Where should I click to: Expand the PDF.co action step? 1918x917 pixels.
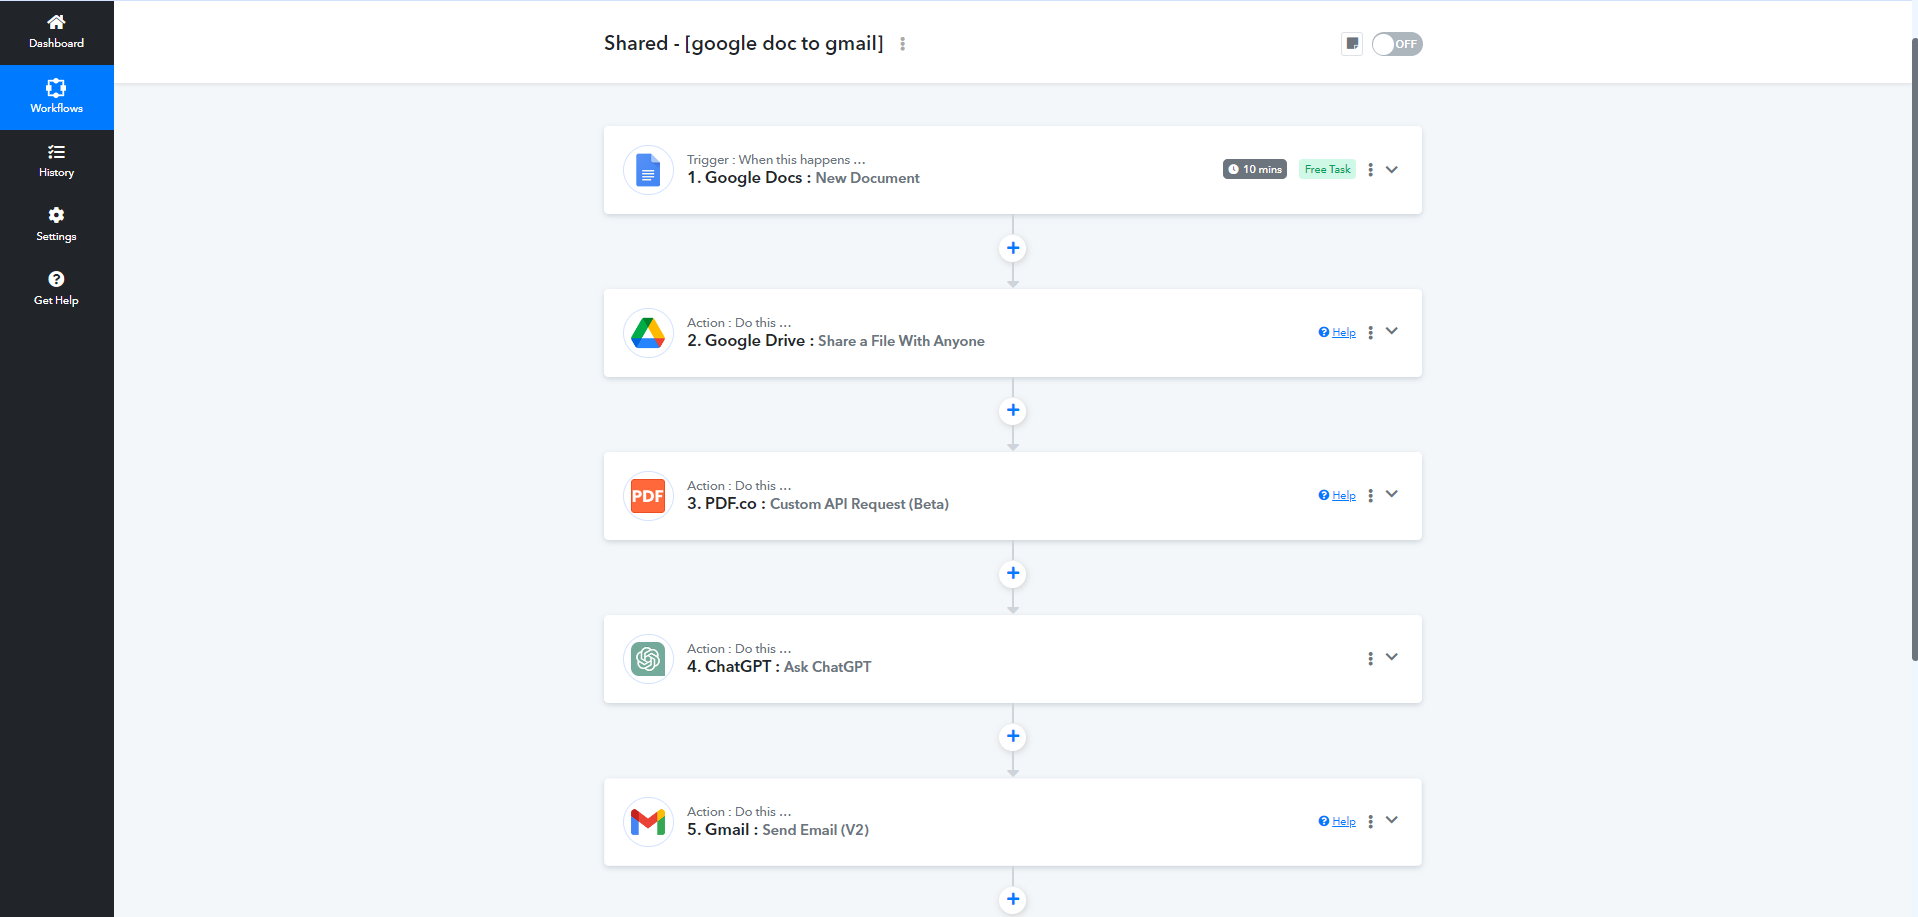[x=1392, y=494]
